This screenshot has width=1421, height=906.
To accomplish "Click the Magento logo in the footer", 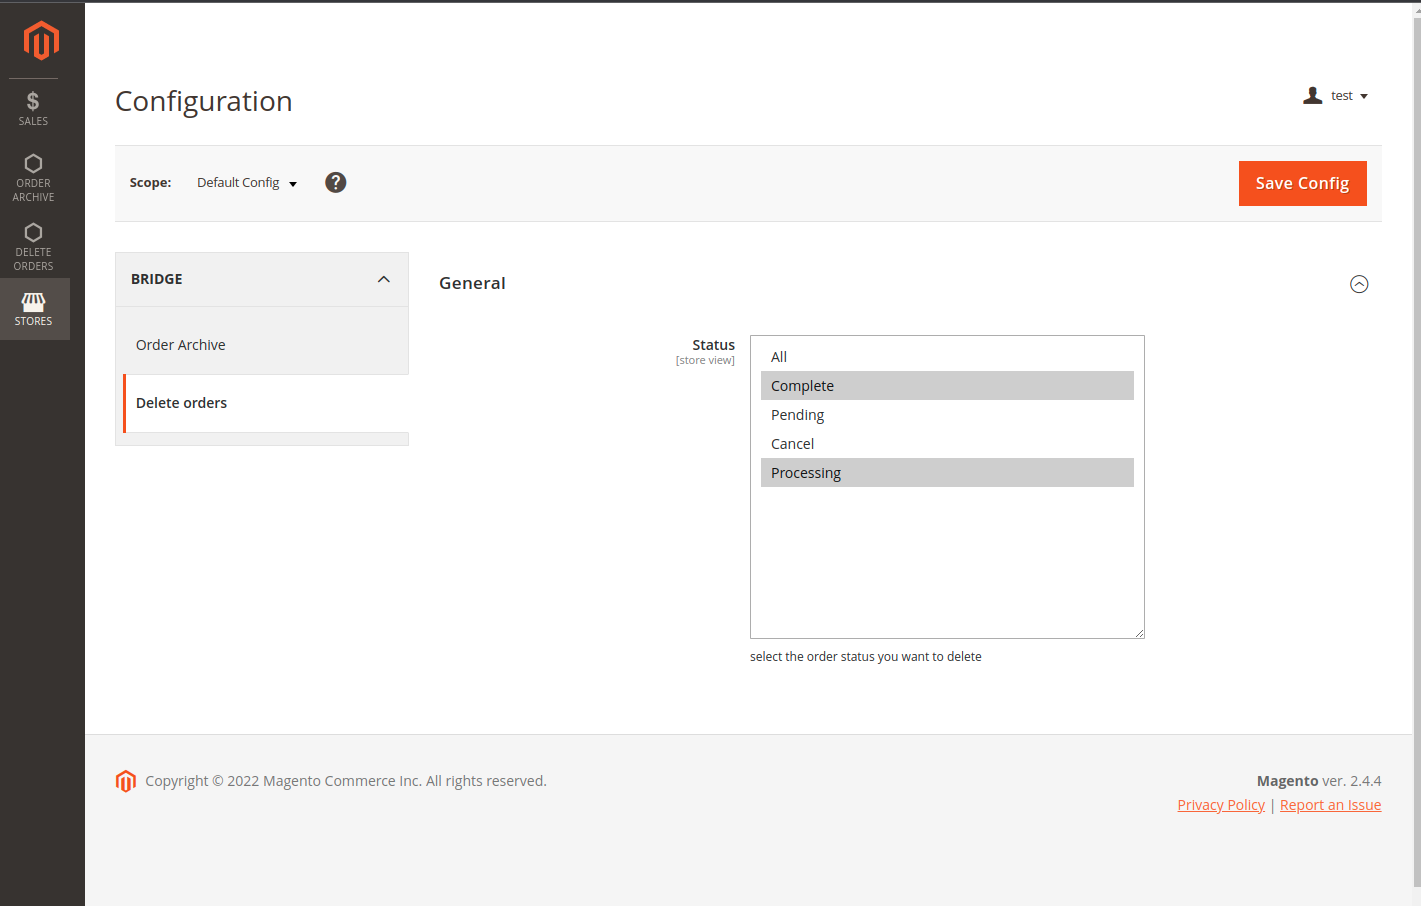I will click(x=126, y=781).
